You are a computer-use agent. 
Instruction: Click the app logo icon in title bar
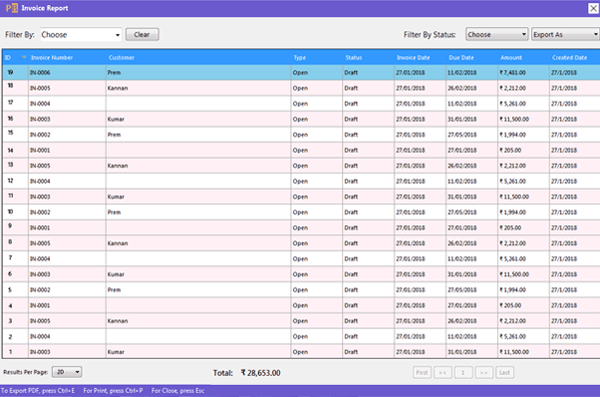pyautogui.click(x=12, y=8)
